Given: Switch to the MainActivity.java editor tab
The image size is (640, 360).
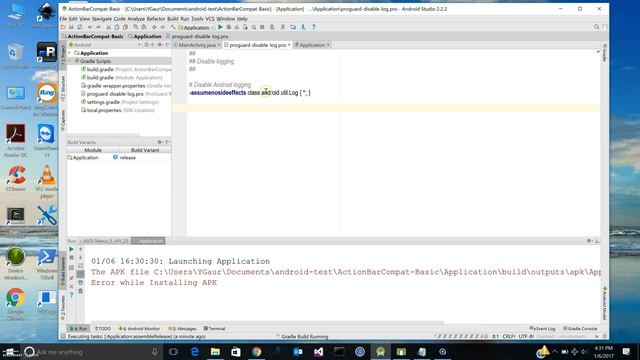Looking at the screenshot, I should tap(197, 45).
